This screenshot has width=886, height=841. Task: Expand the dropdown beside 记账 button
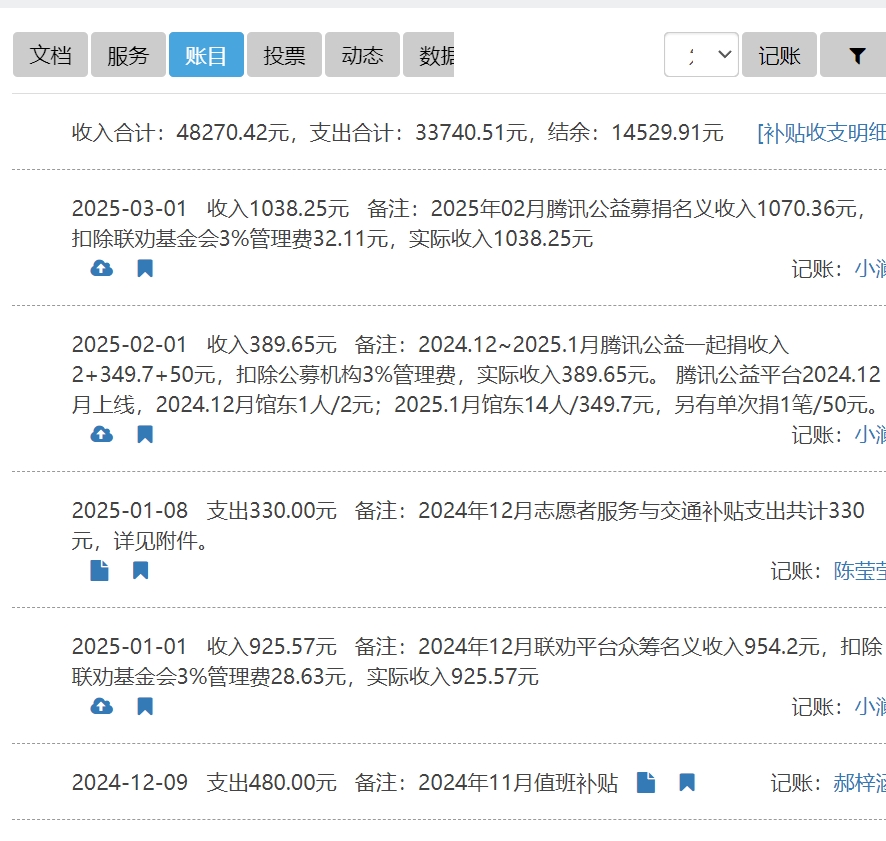click(x=701, y=55)
